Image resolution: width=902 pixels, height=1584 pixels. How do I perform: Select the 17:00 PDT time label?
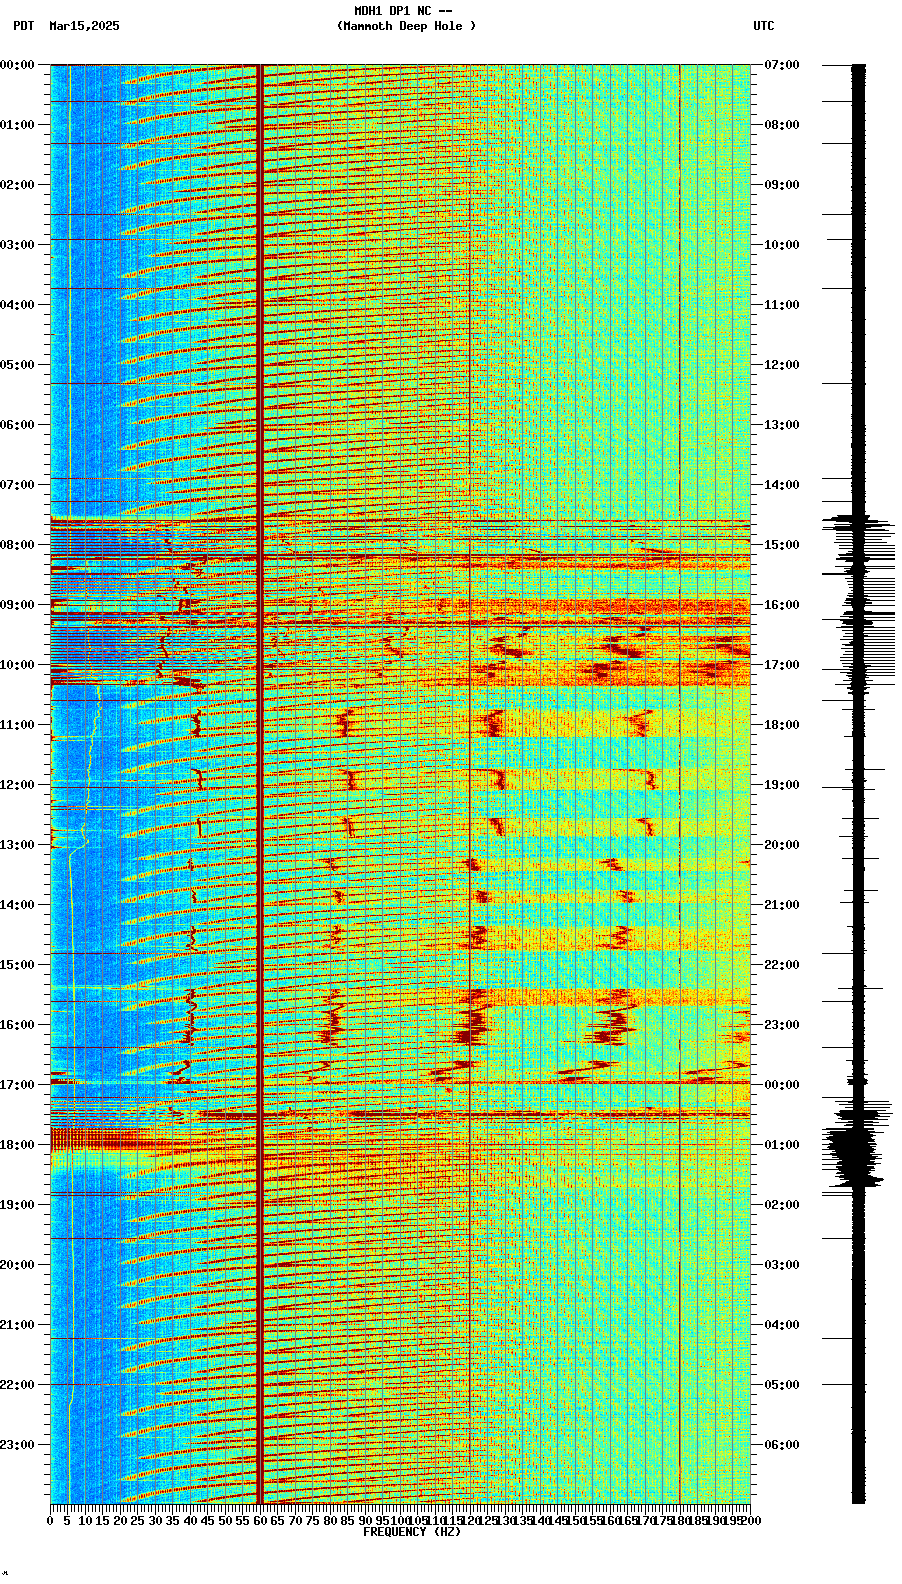[x=18, y=1085]
